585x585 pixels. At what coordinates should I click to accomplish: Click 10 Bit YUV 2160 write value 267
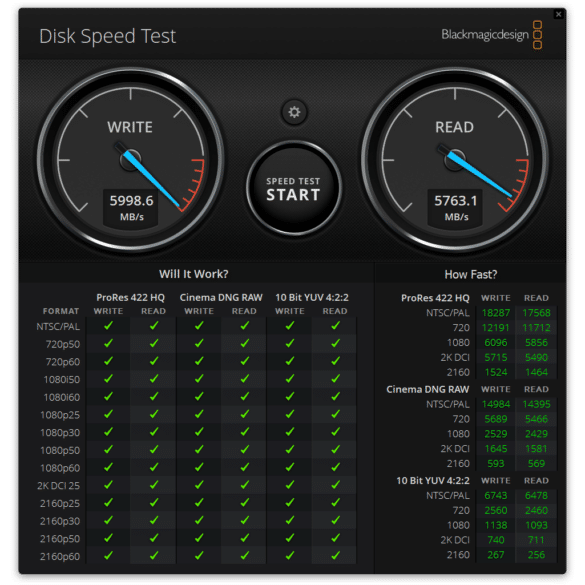495,555
